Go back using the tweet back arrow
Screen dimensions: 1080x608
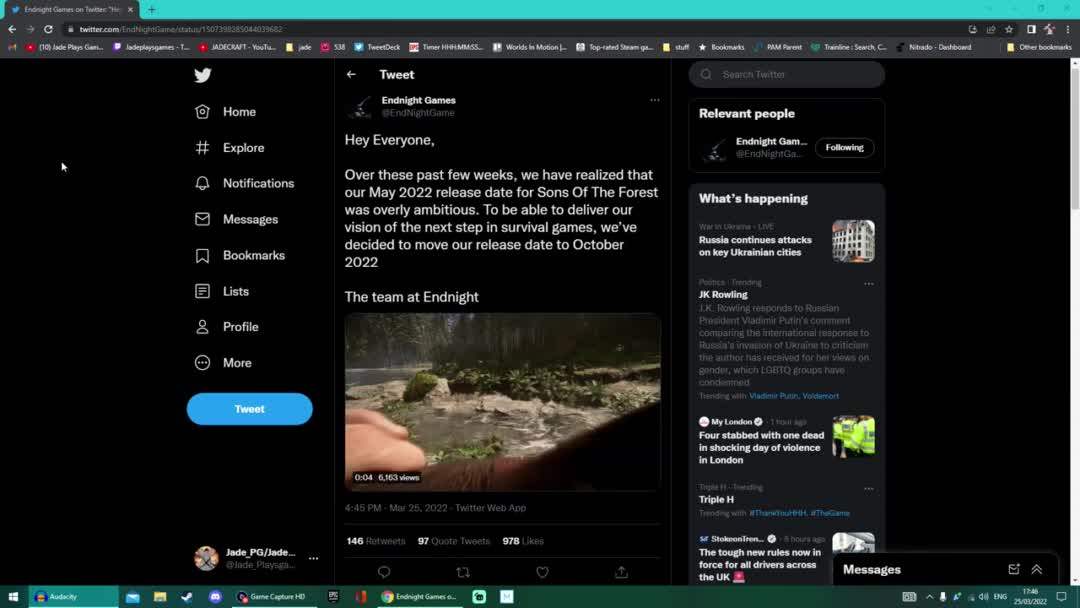click(351, 74)
